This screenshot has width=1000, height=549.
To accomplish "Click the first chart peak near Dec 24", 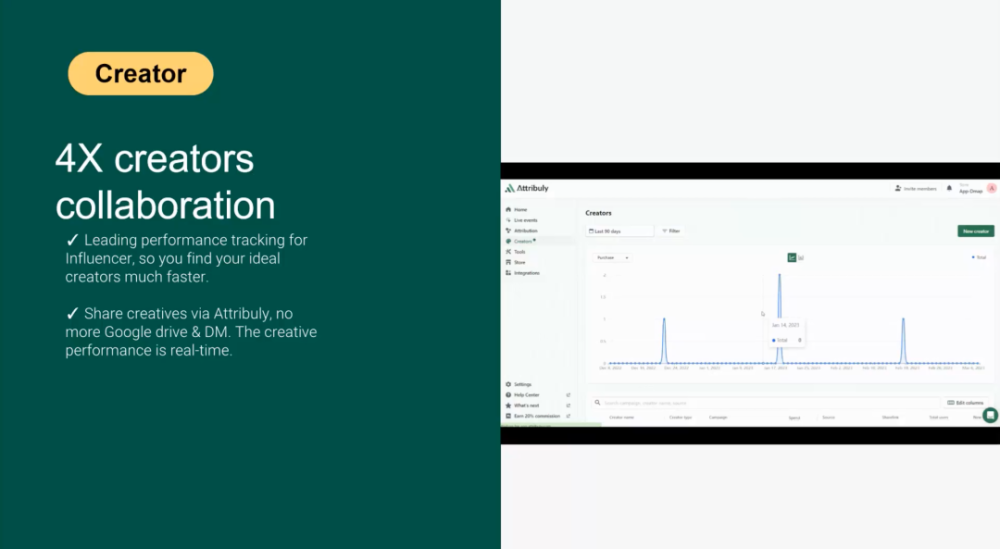I will (664, 319).
